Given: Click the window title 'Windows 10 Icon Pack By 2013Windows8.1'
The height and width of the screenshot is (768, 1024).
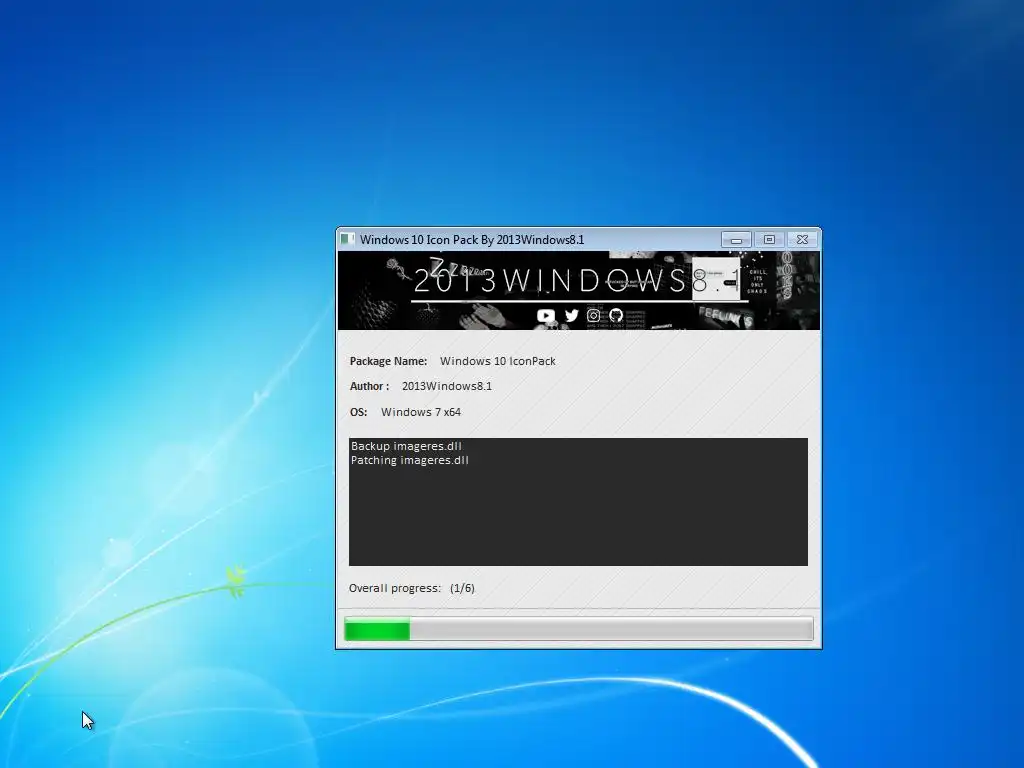Looking at the screenshot, I should point(472,240).
